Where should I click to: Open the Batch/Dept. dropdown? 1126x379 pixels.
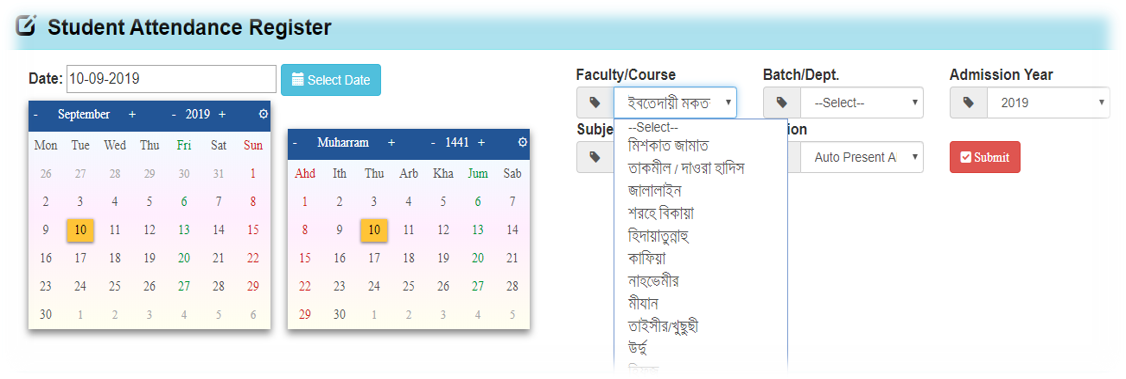pos(862,103)
